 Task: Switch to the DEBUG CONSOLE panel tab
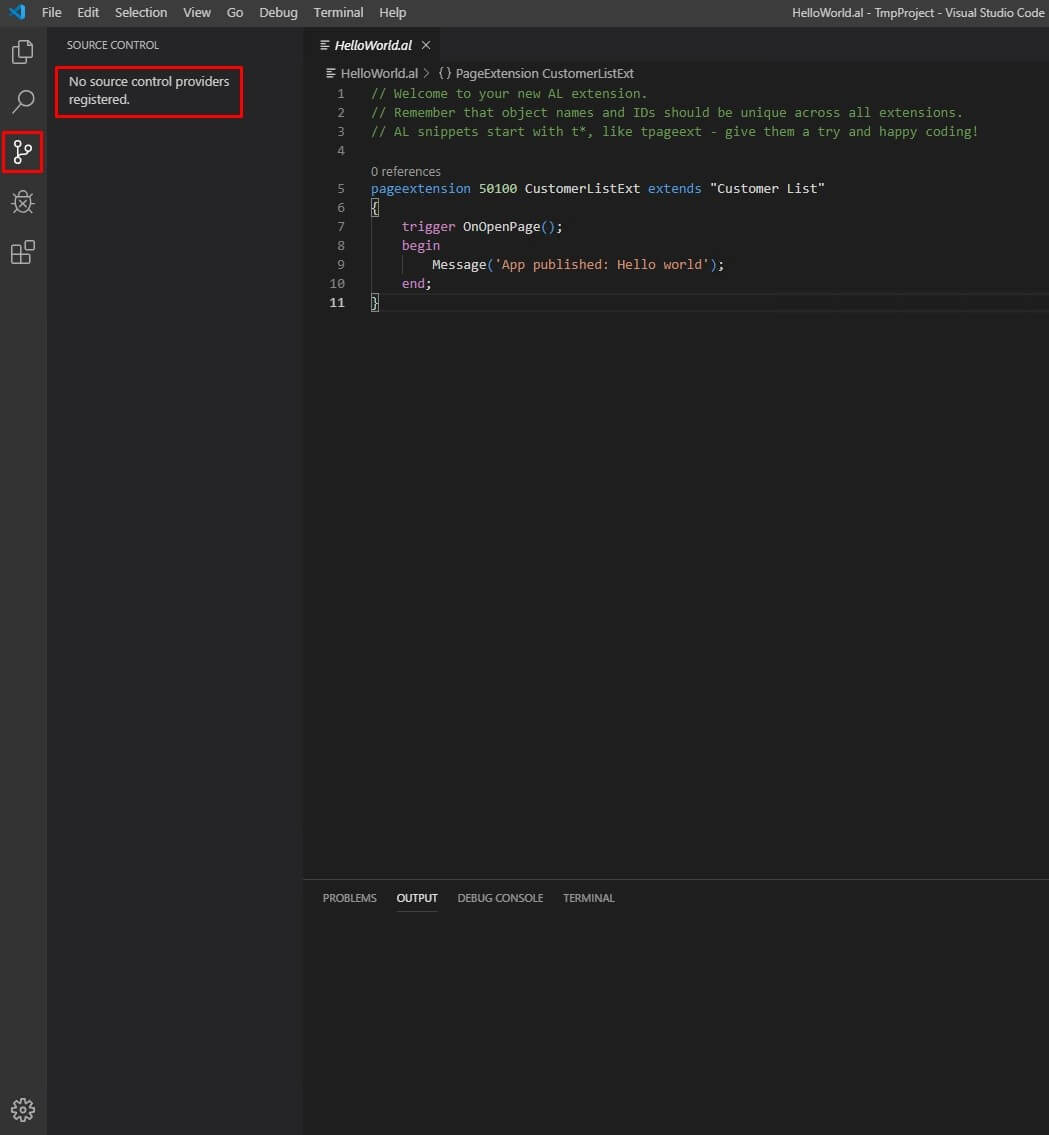click(x=500, y=898)
